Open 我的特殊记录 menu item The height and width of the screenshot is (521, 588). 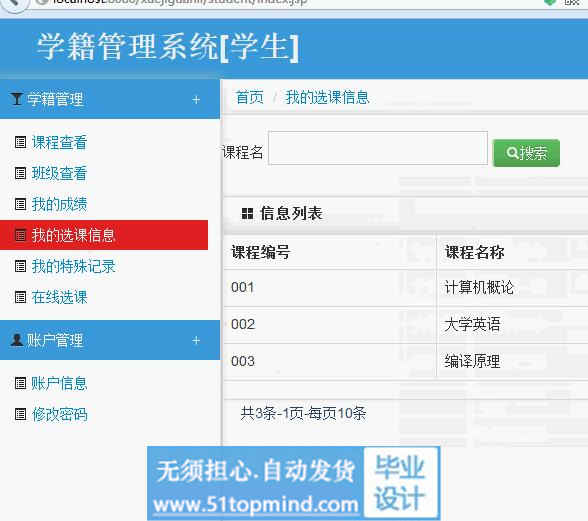[74, 266]
